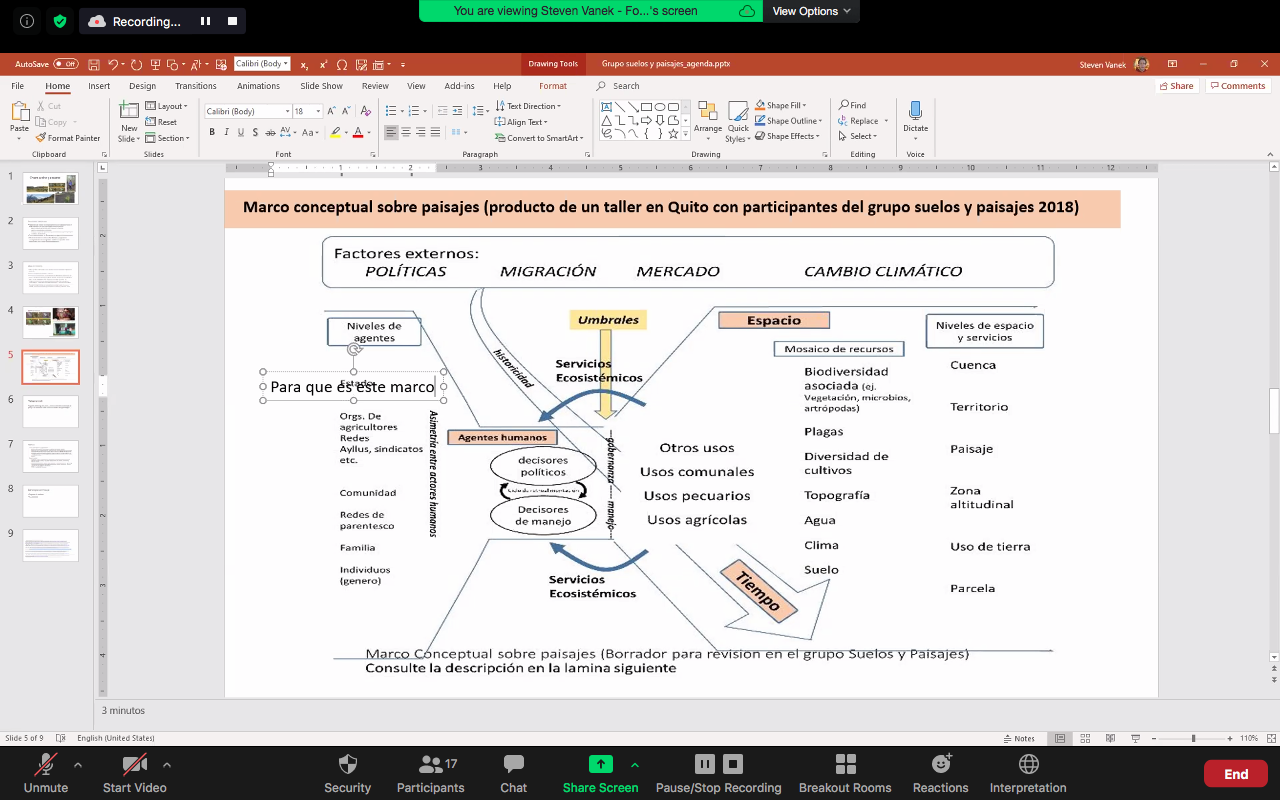Start Video in Zoom toolbar
This screenshot has width=1280, height=800.
[134, 773]
